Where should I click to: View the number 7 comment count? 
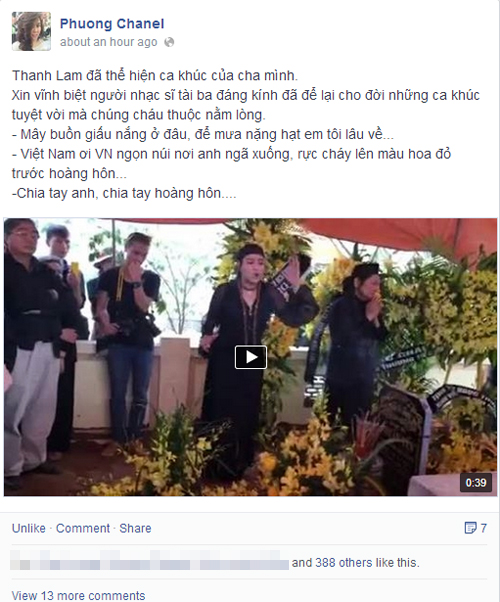(x=483, y=528)
